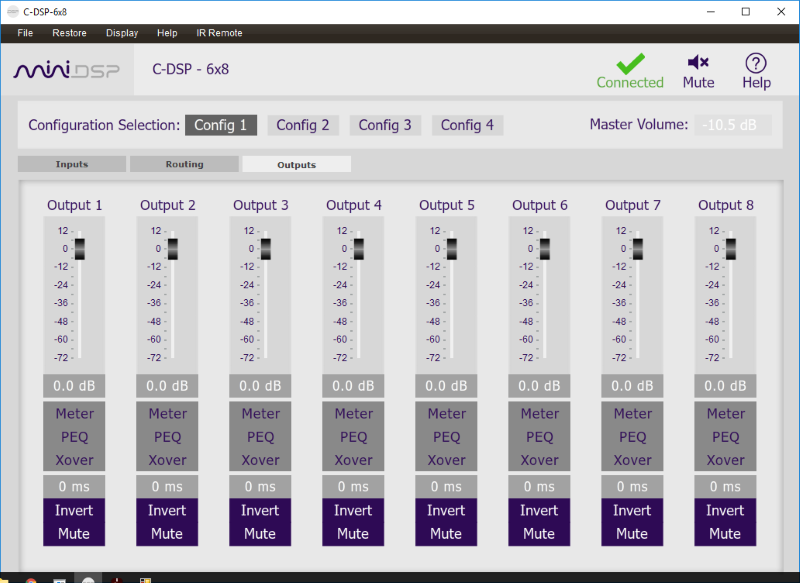Viewport: 800px width, 583px height.
Task: Switch to Config 3
Action: click(x=385, y=125)
